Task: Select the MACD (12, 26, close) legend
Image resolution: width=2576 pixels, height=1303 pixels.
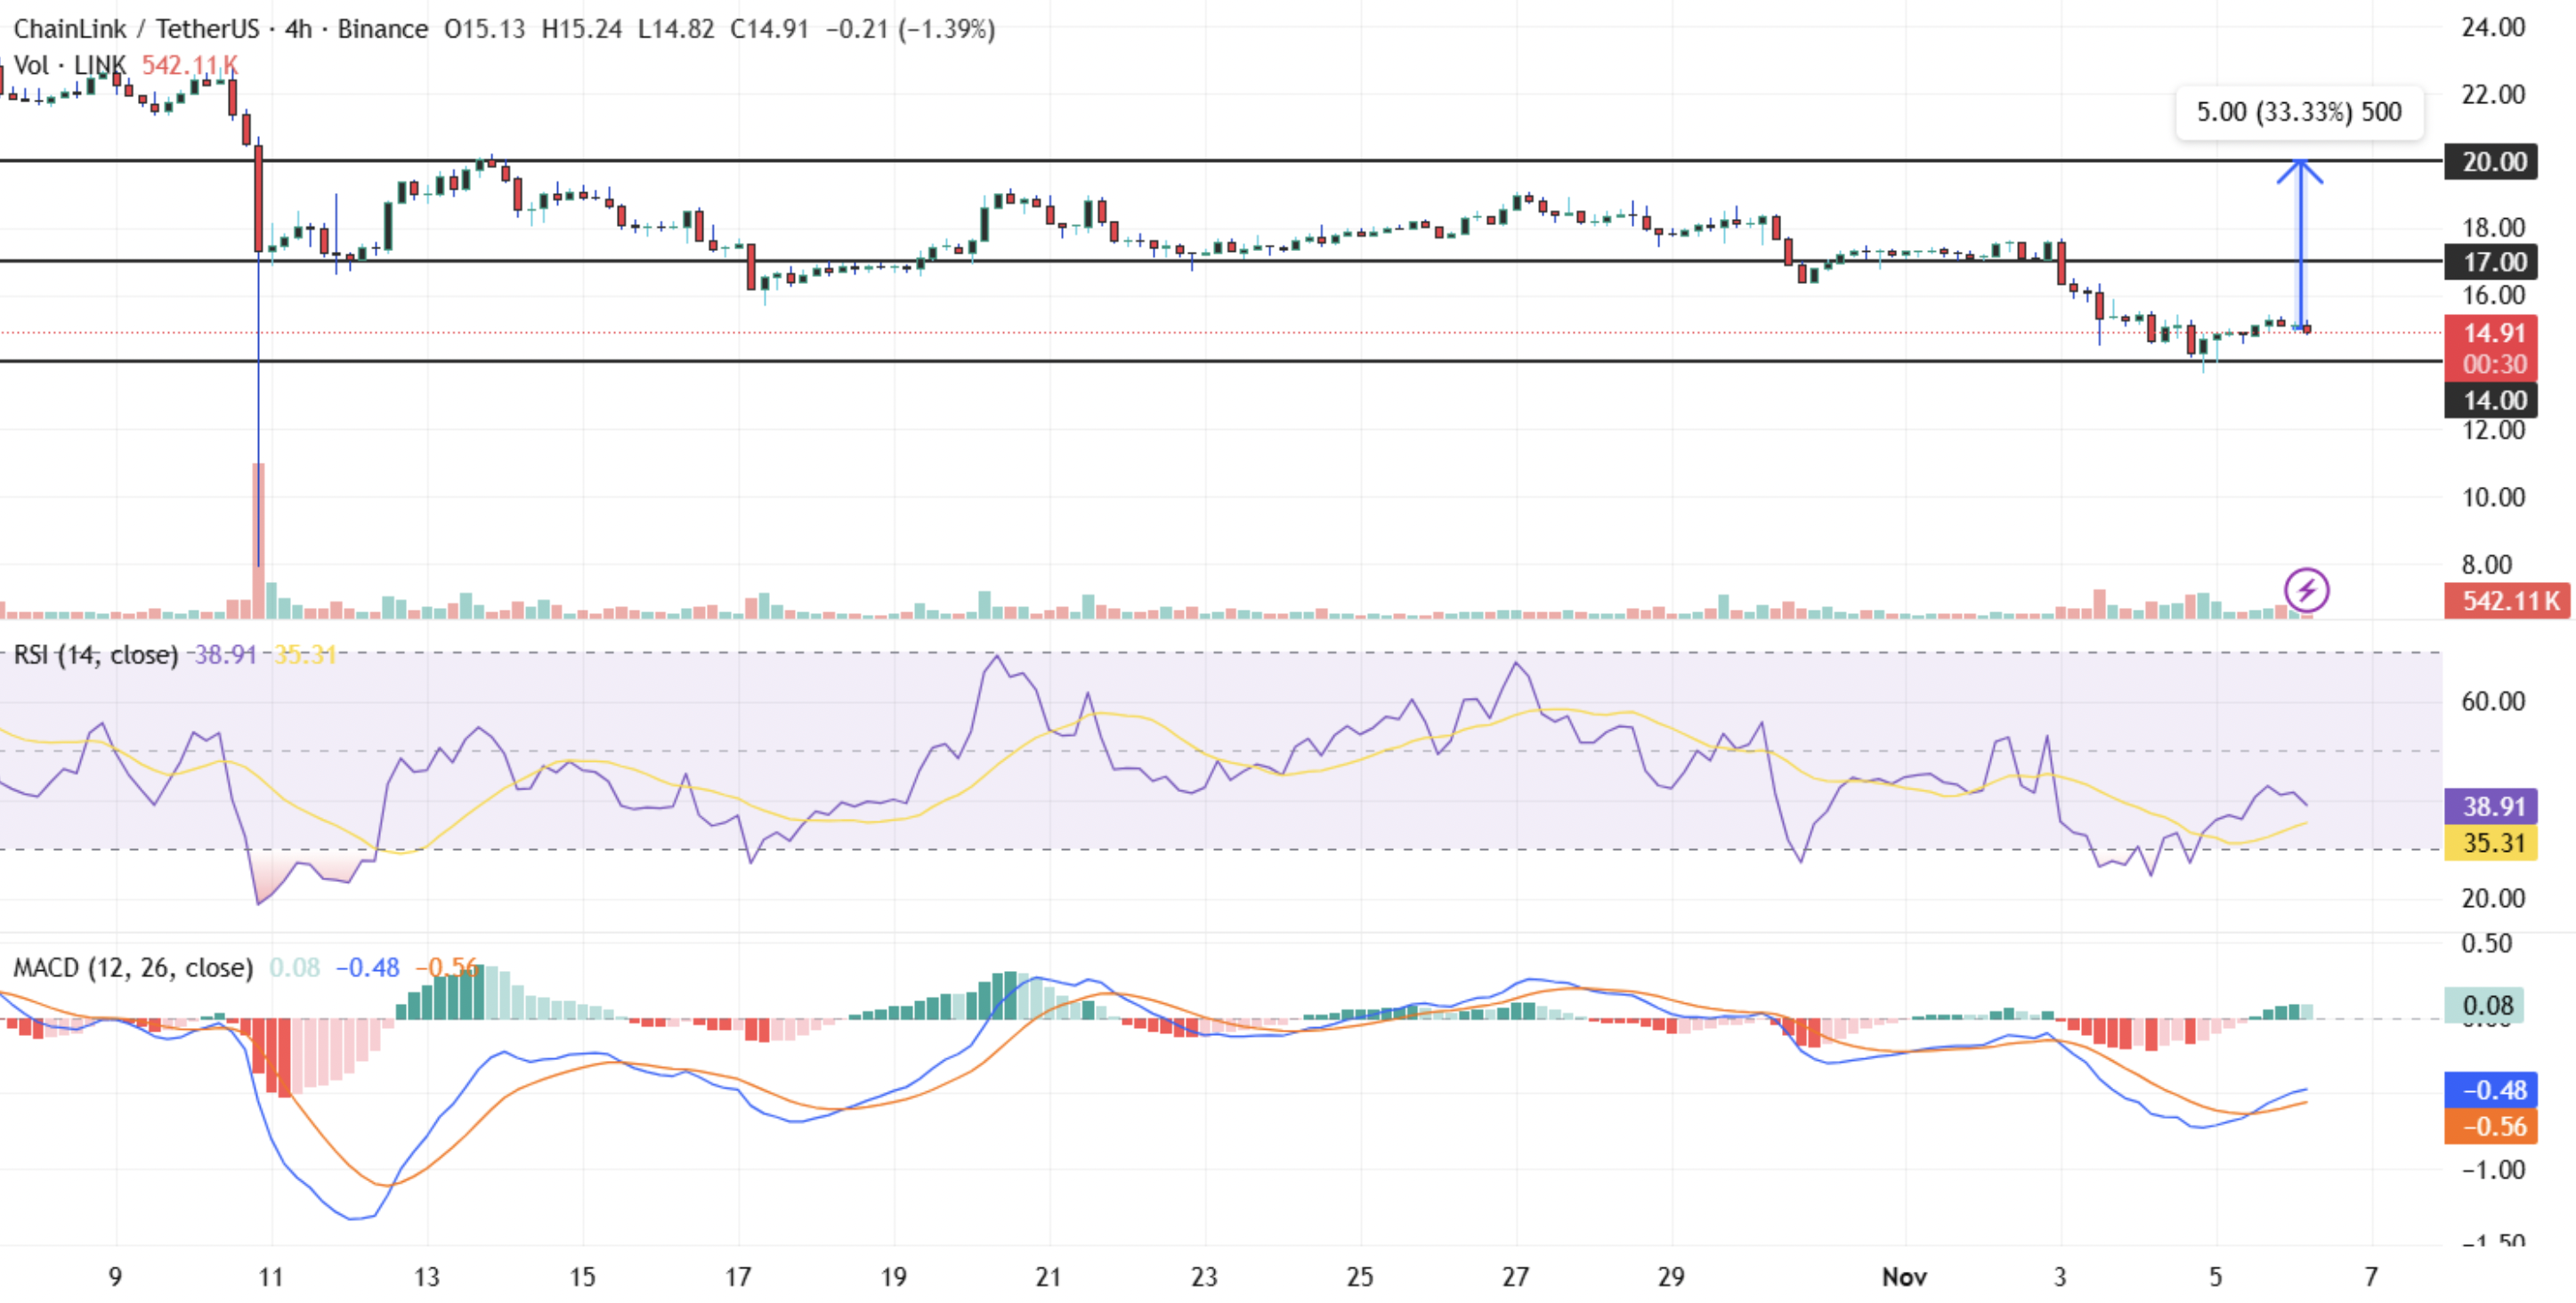Action: [x=132, y=967]
